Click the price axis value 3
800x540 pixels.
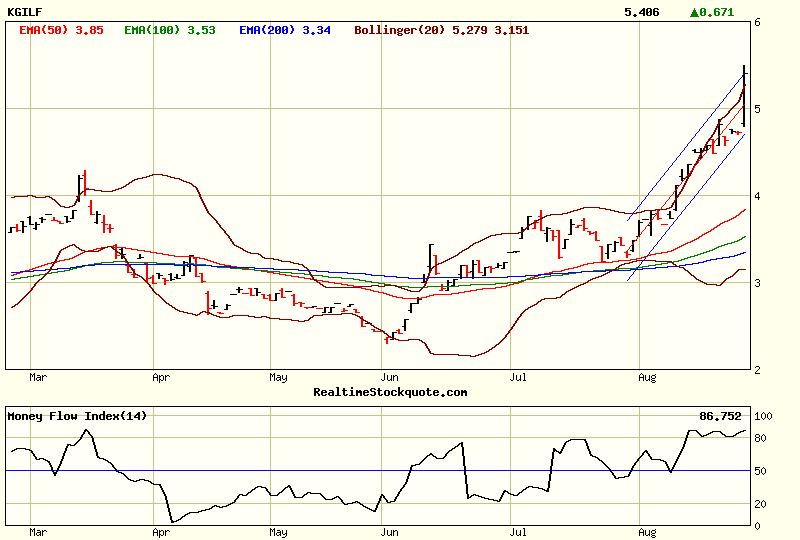point(757,283)
